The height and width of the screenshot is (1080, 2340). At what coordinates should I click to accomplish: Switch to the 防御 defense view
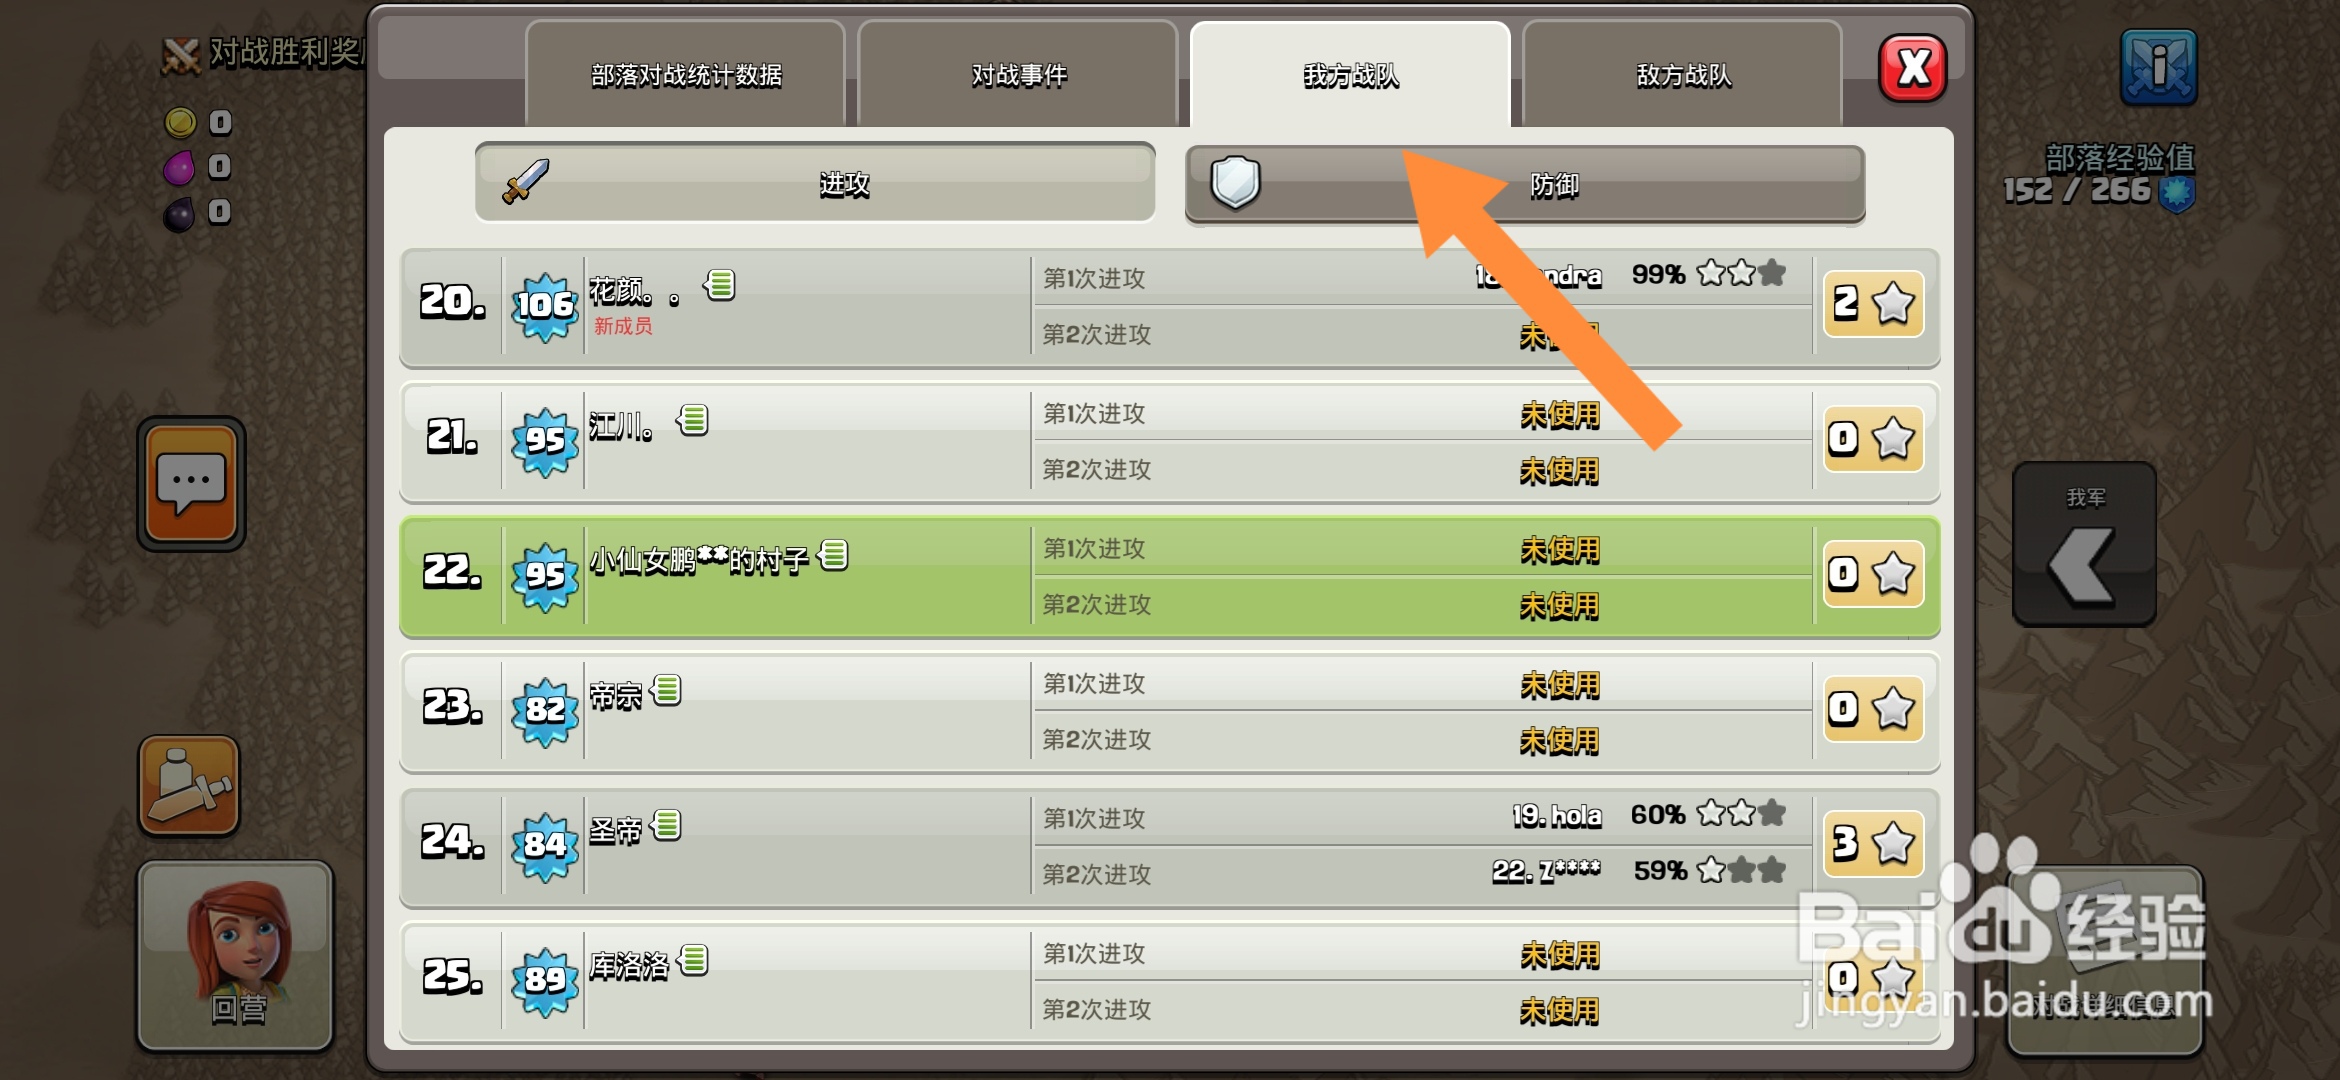[1525, 185]
